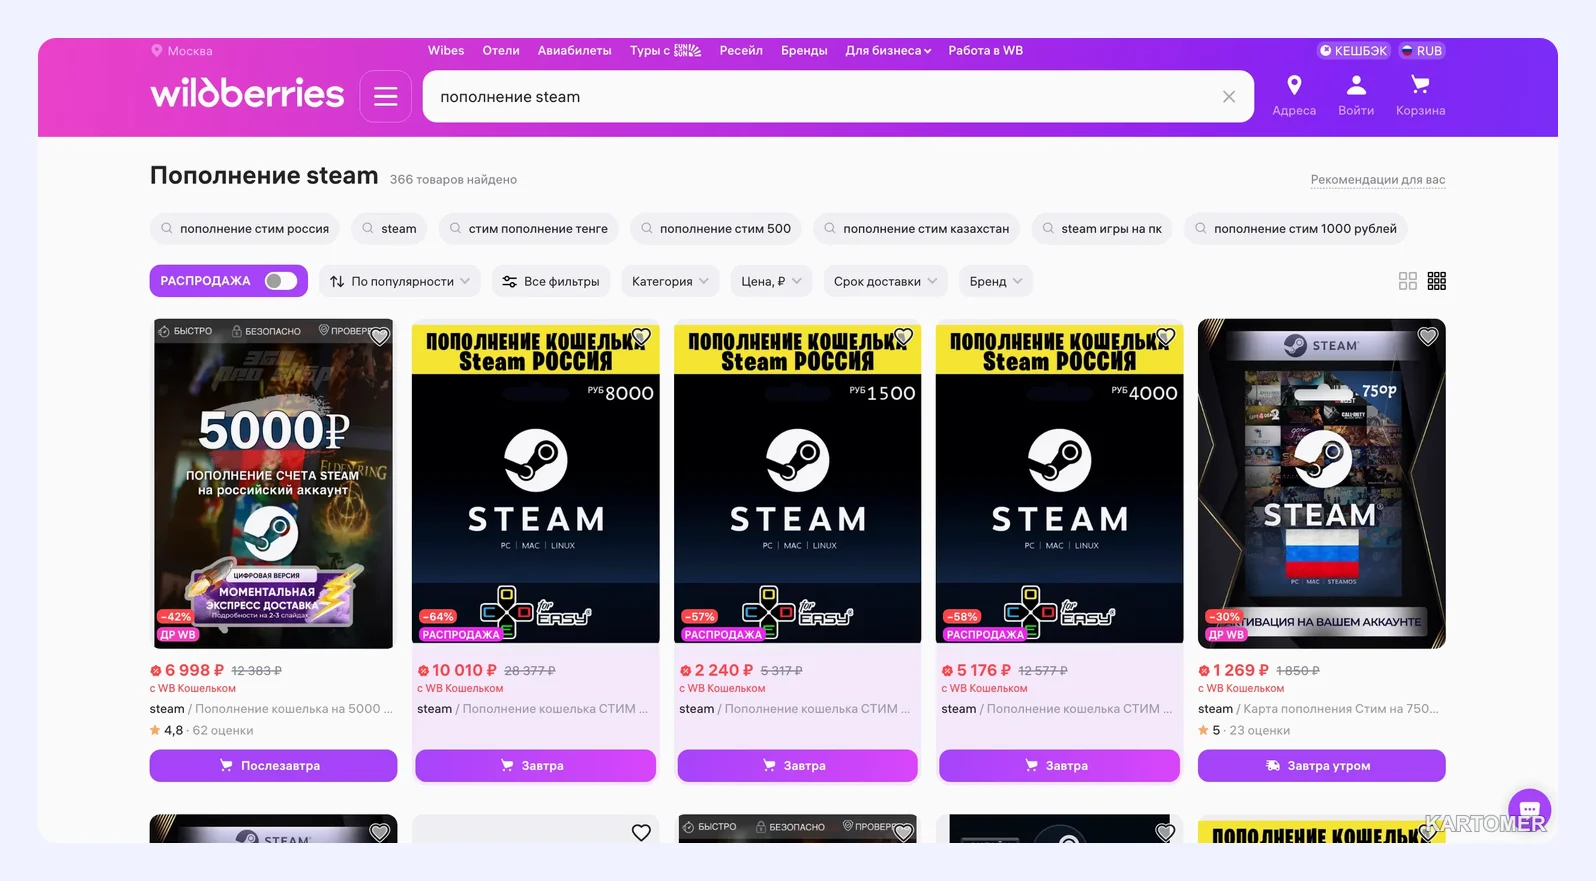The image size is (1596, 881).
Task: Open the Wildberries hamburger catalog menu
Action: pyautogui.click(x=386, y=96)
